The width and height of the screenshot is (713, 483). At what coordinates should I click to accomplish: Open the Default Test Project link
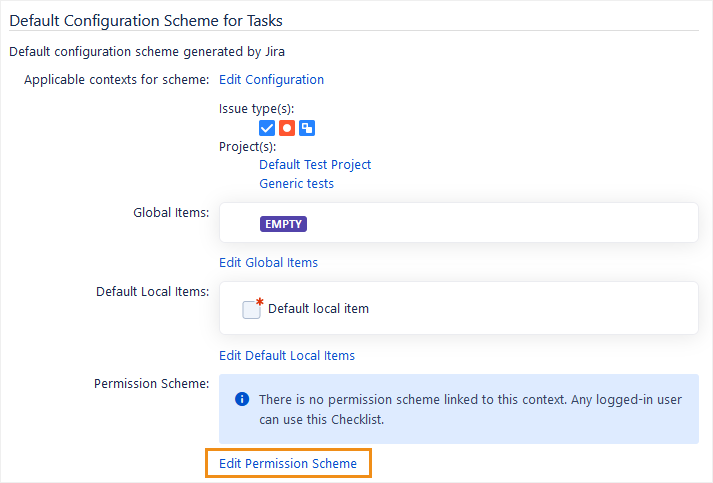pos(315,165)
